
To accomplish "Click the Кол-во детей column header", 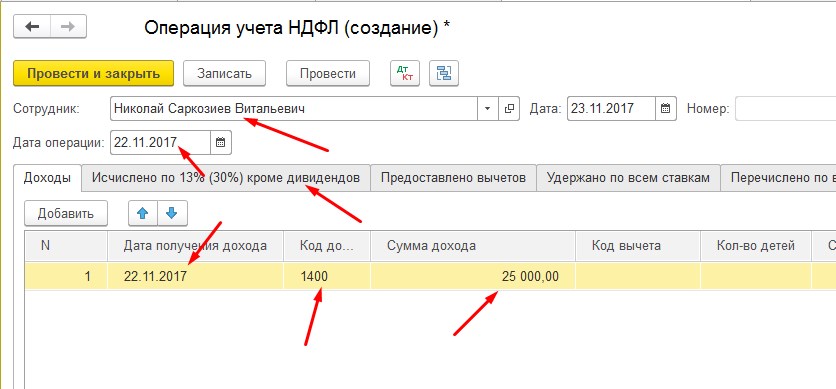I will (756, 246).
